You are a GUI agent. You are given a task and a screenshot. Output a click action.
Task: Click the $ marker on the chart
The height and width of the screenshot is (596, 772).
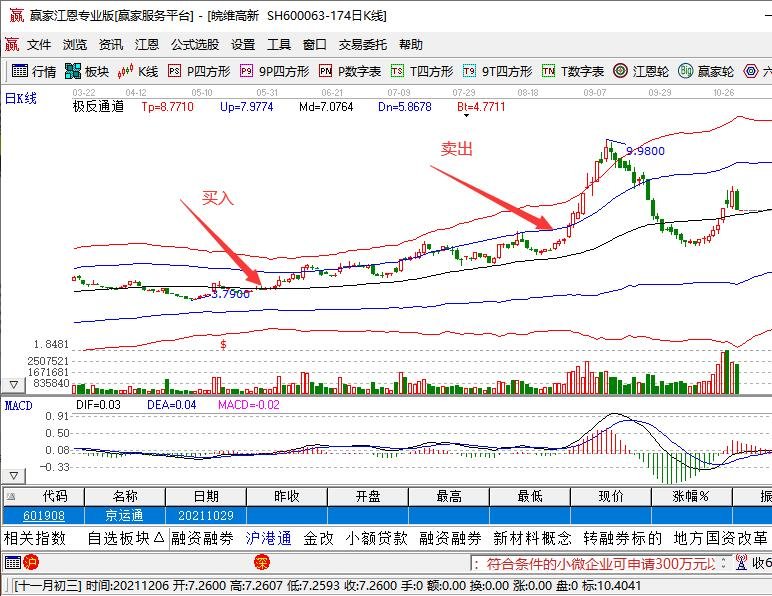[x=224, y=344]
